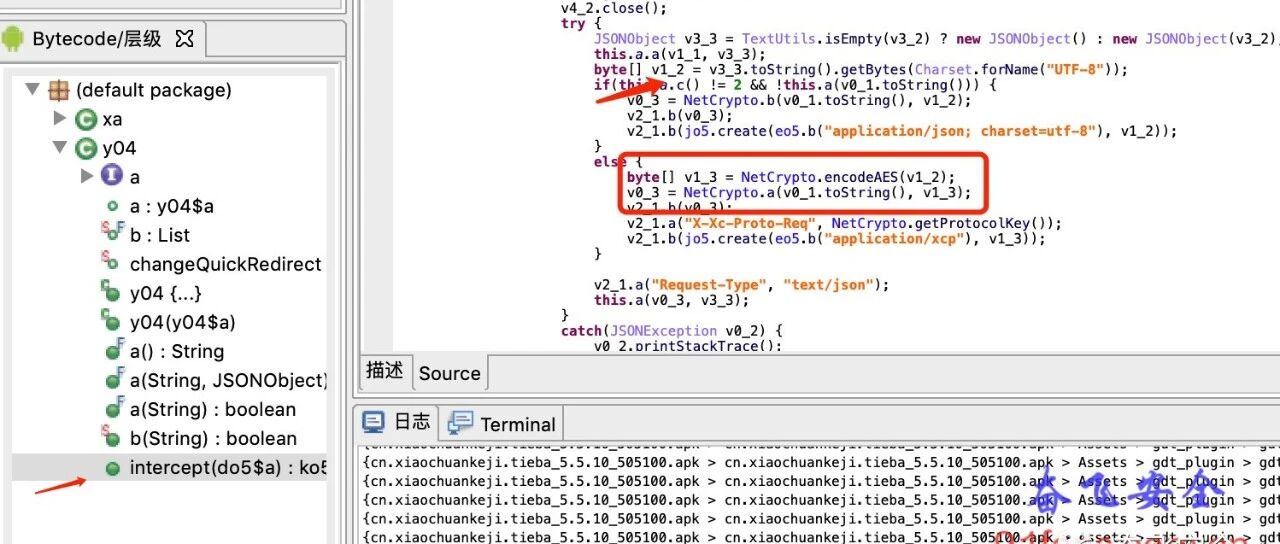1280x544 pixels.
Task: Click method icon of a(String) : boolean
Action: pos(113,409)
